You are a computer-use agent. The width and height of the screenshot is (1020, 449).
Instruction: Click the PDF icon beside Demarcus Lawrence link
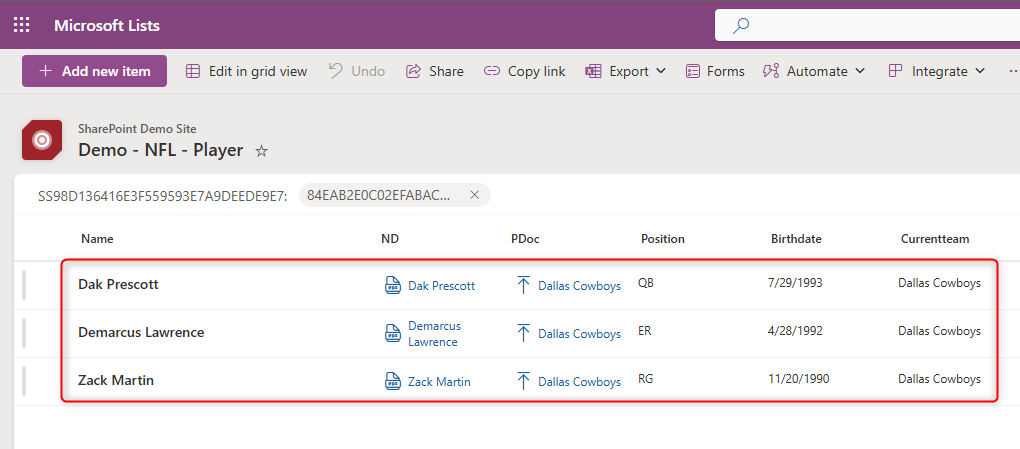coord(393,333)
